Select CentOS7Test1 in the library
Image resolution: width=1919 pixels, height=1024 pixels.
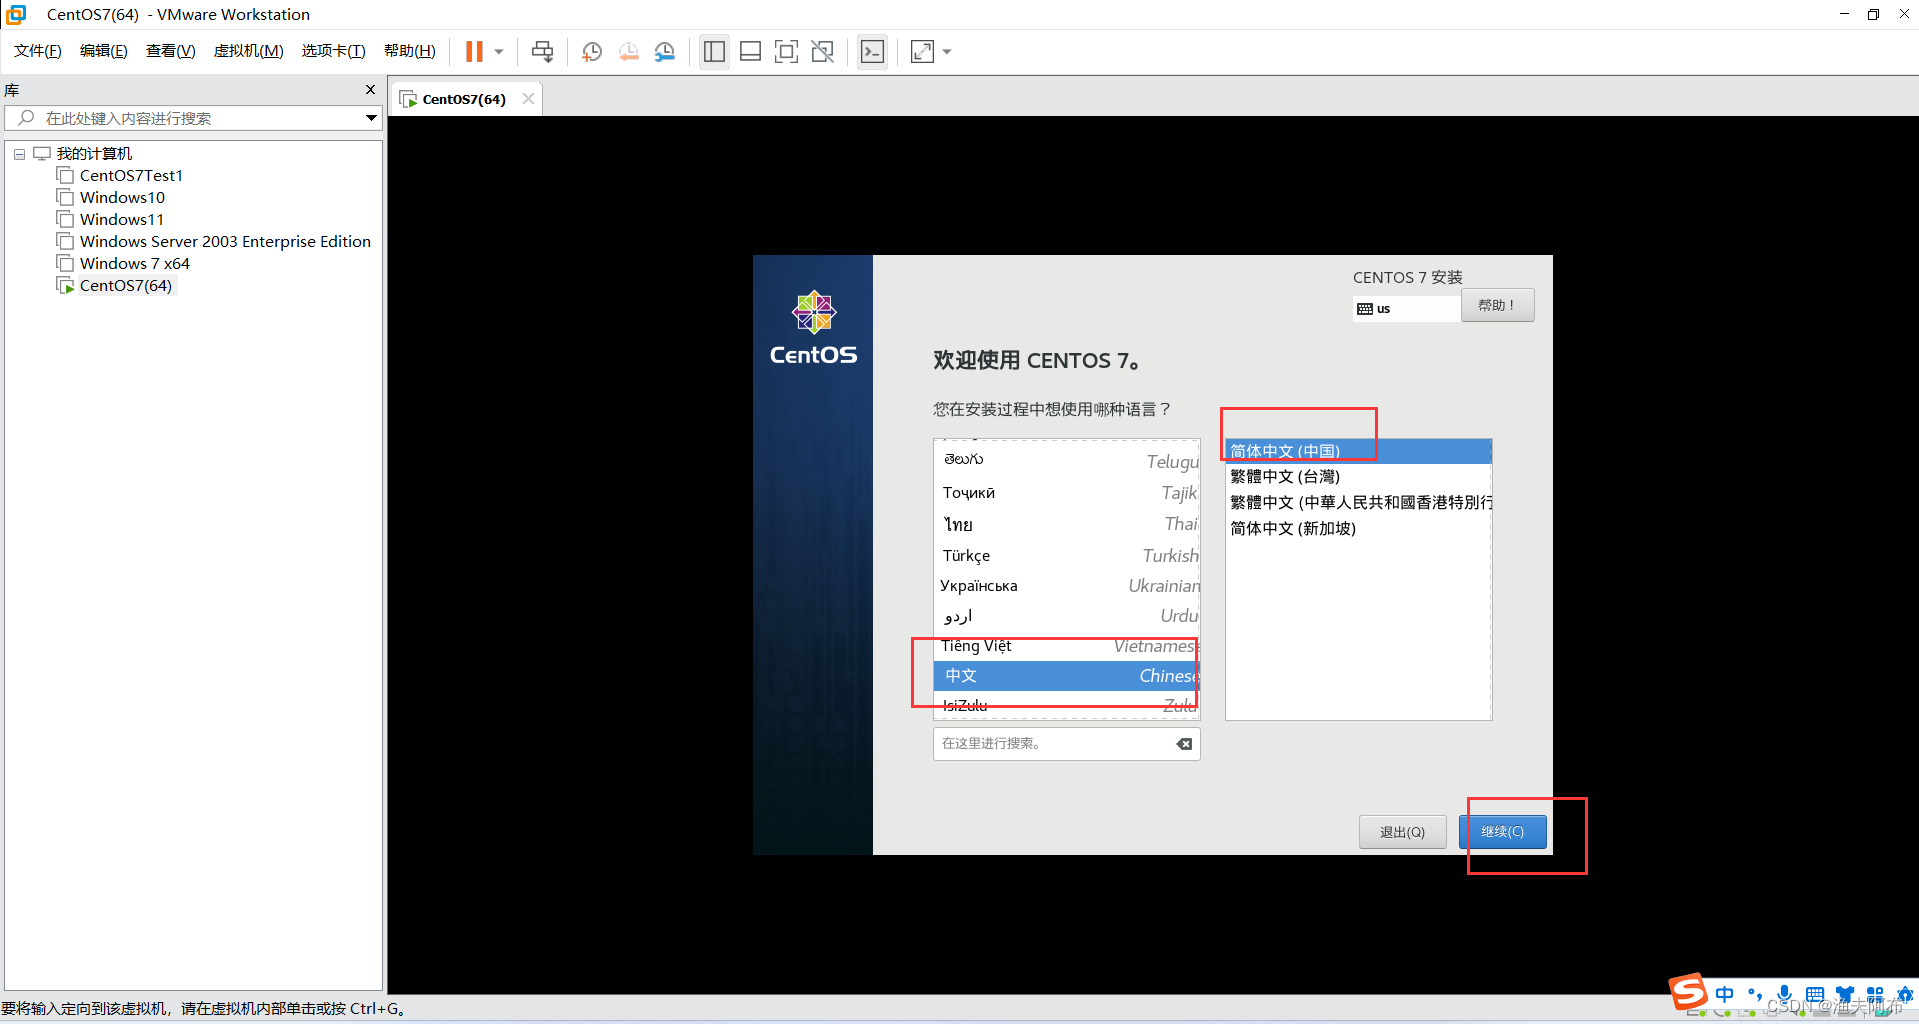tap(131, 176)
